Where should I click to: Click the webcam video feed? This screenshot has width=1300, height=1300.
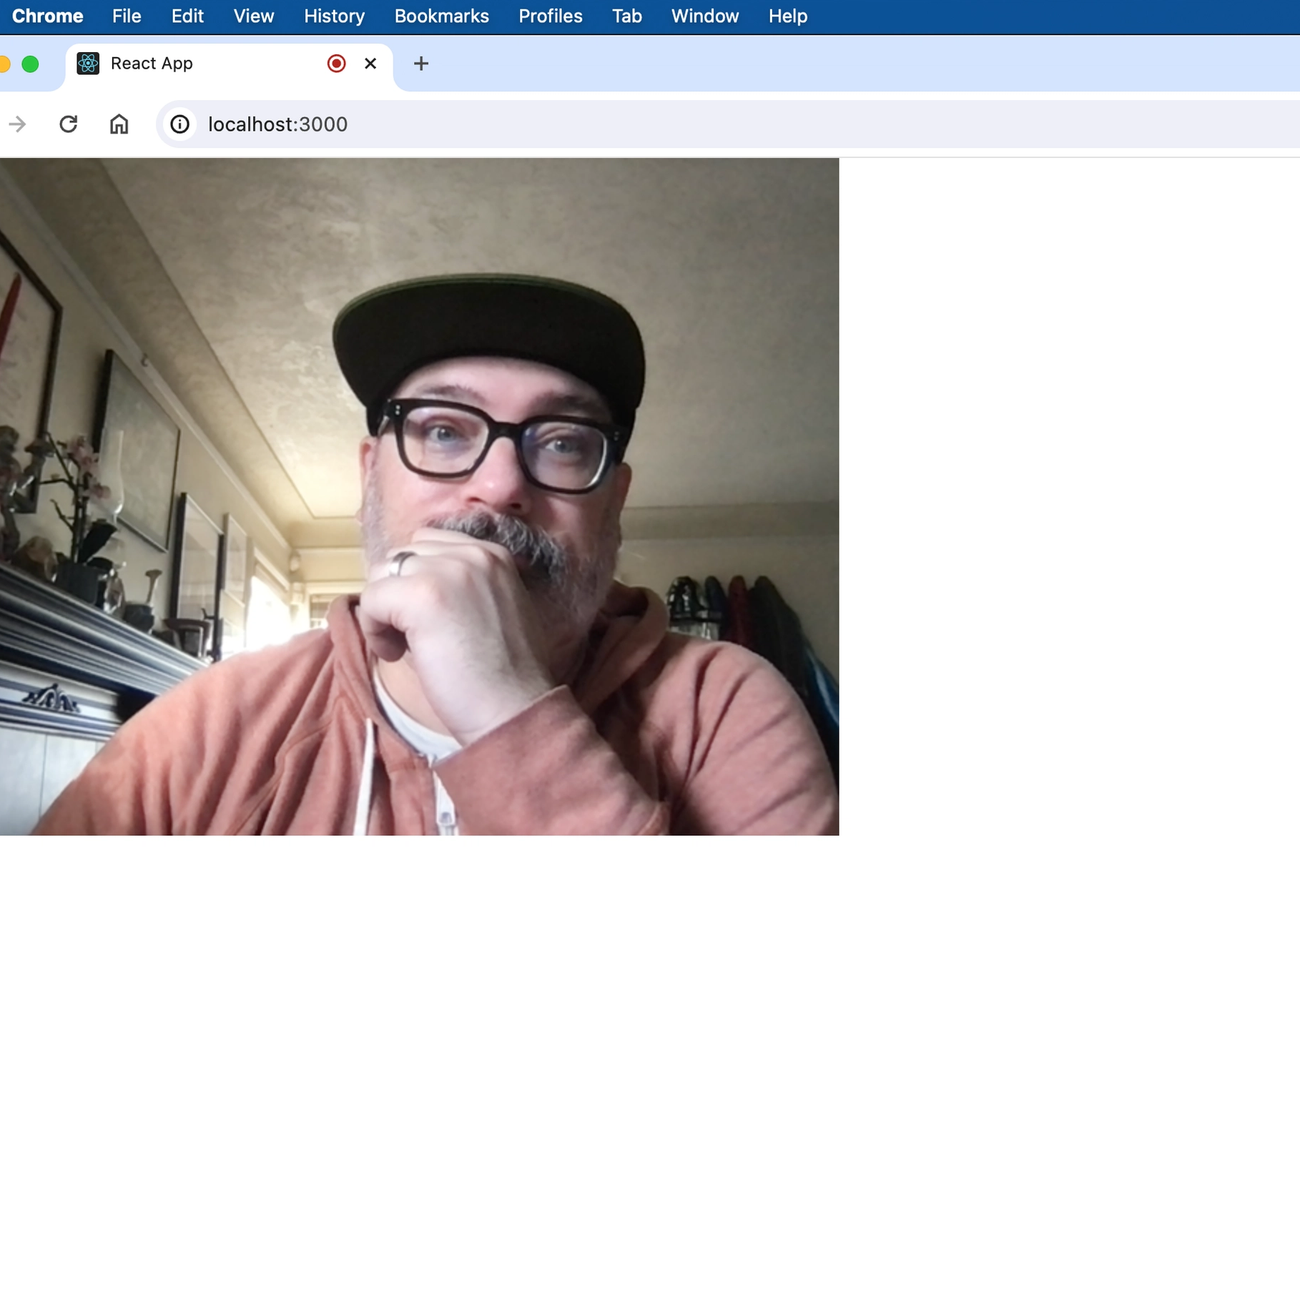pyautogui.click(x=419, y=497)
